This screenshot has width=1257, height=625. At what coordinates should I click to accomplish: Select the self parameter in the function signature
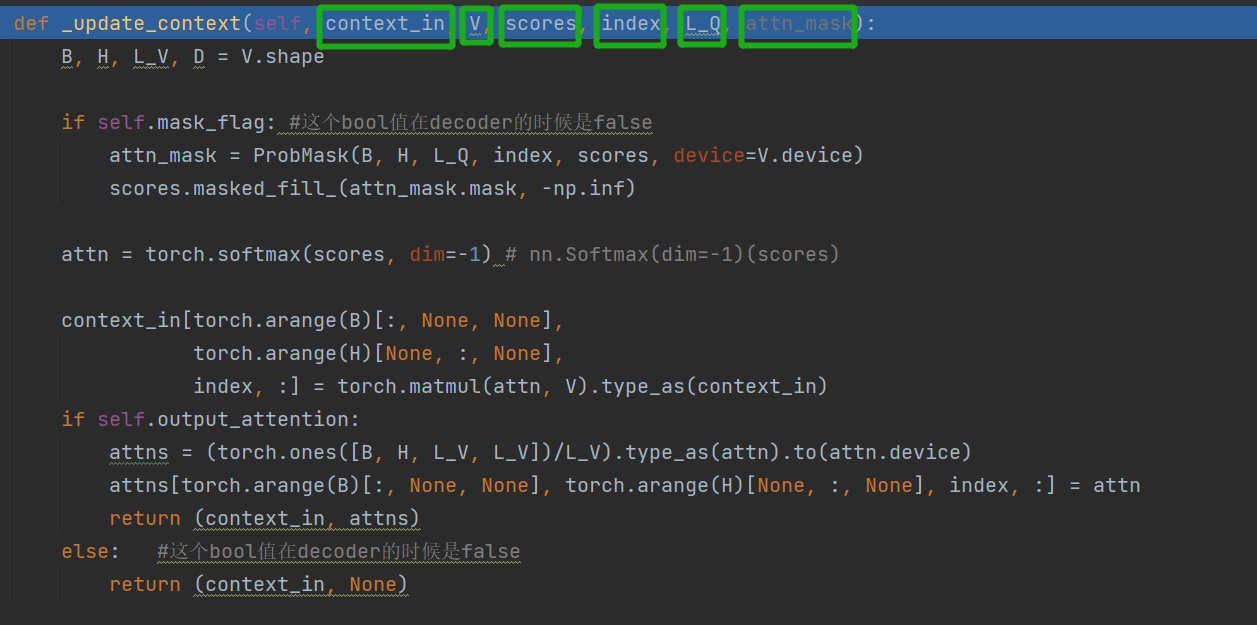277,24
